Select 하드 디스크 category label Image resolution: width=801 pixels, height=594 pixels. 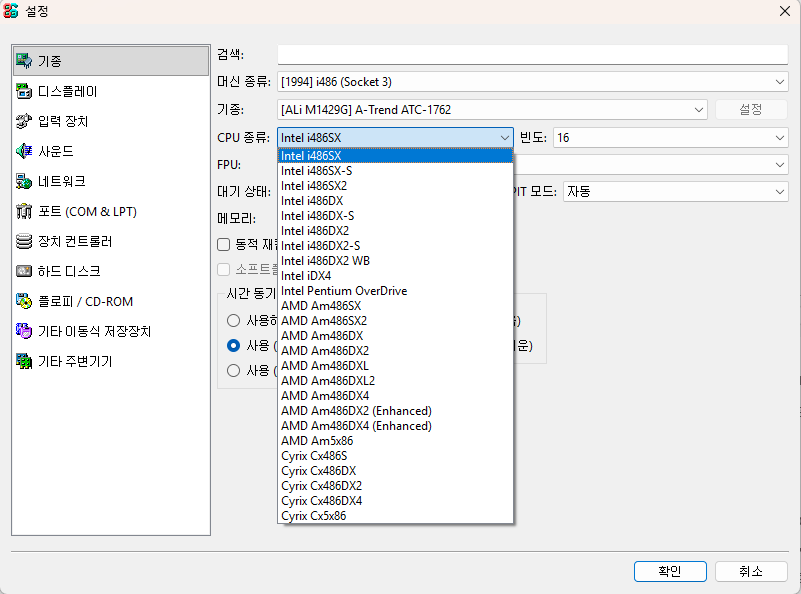[69, 271]
